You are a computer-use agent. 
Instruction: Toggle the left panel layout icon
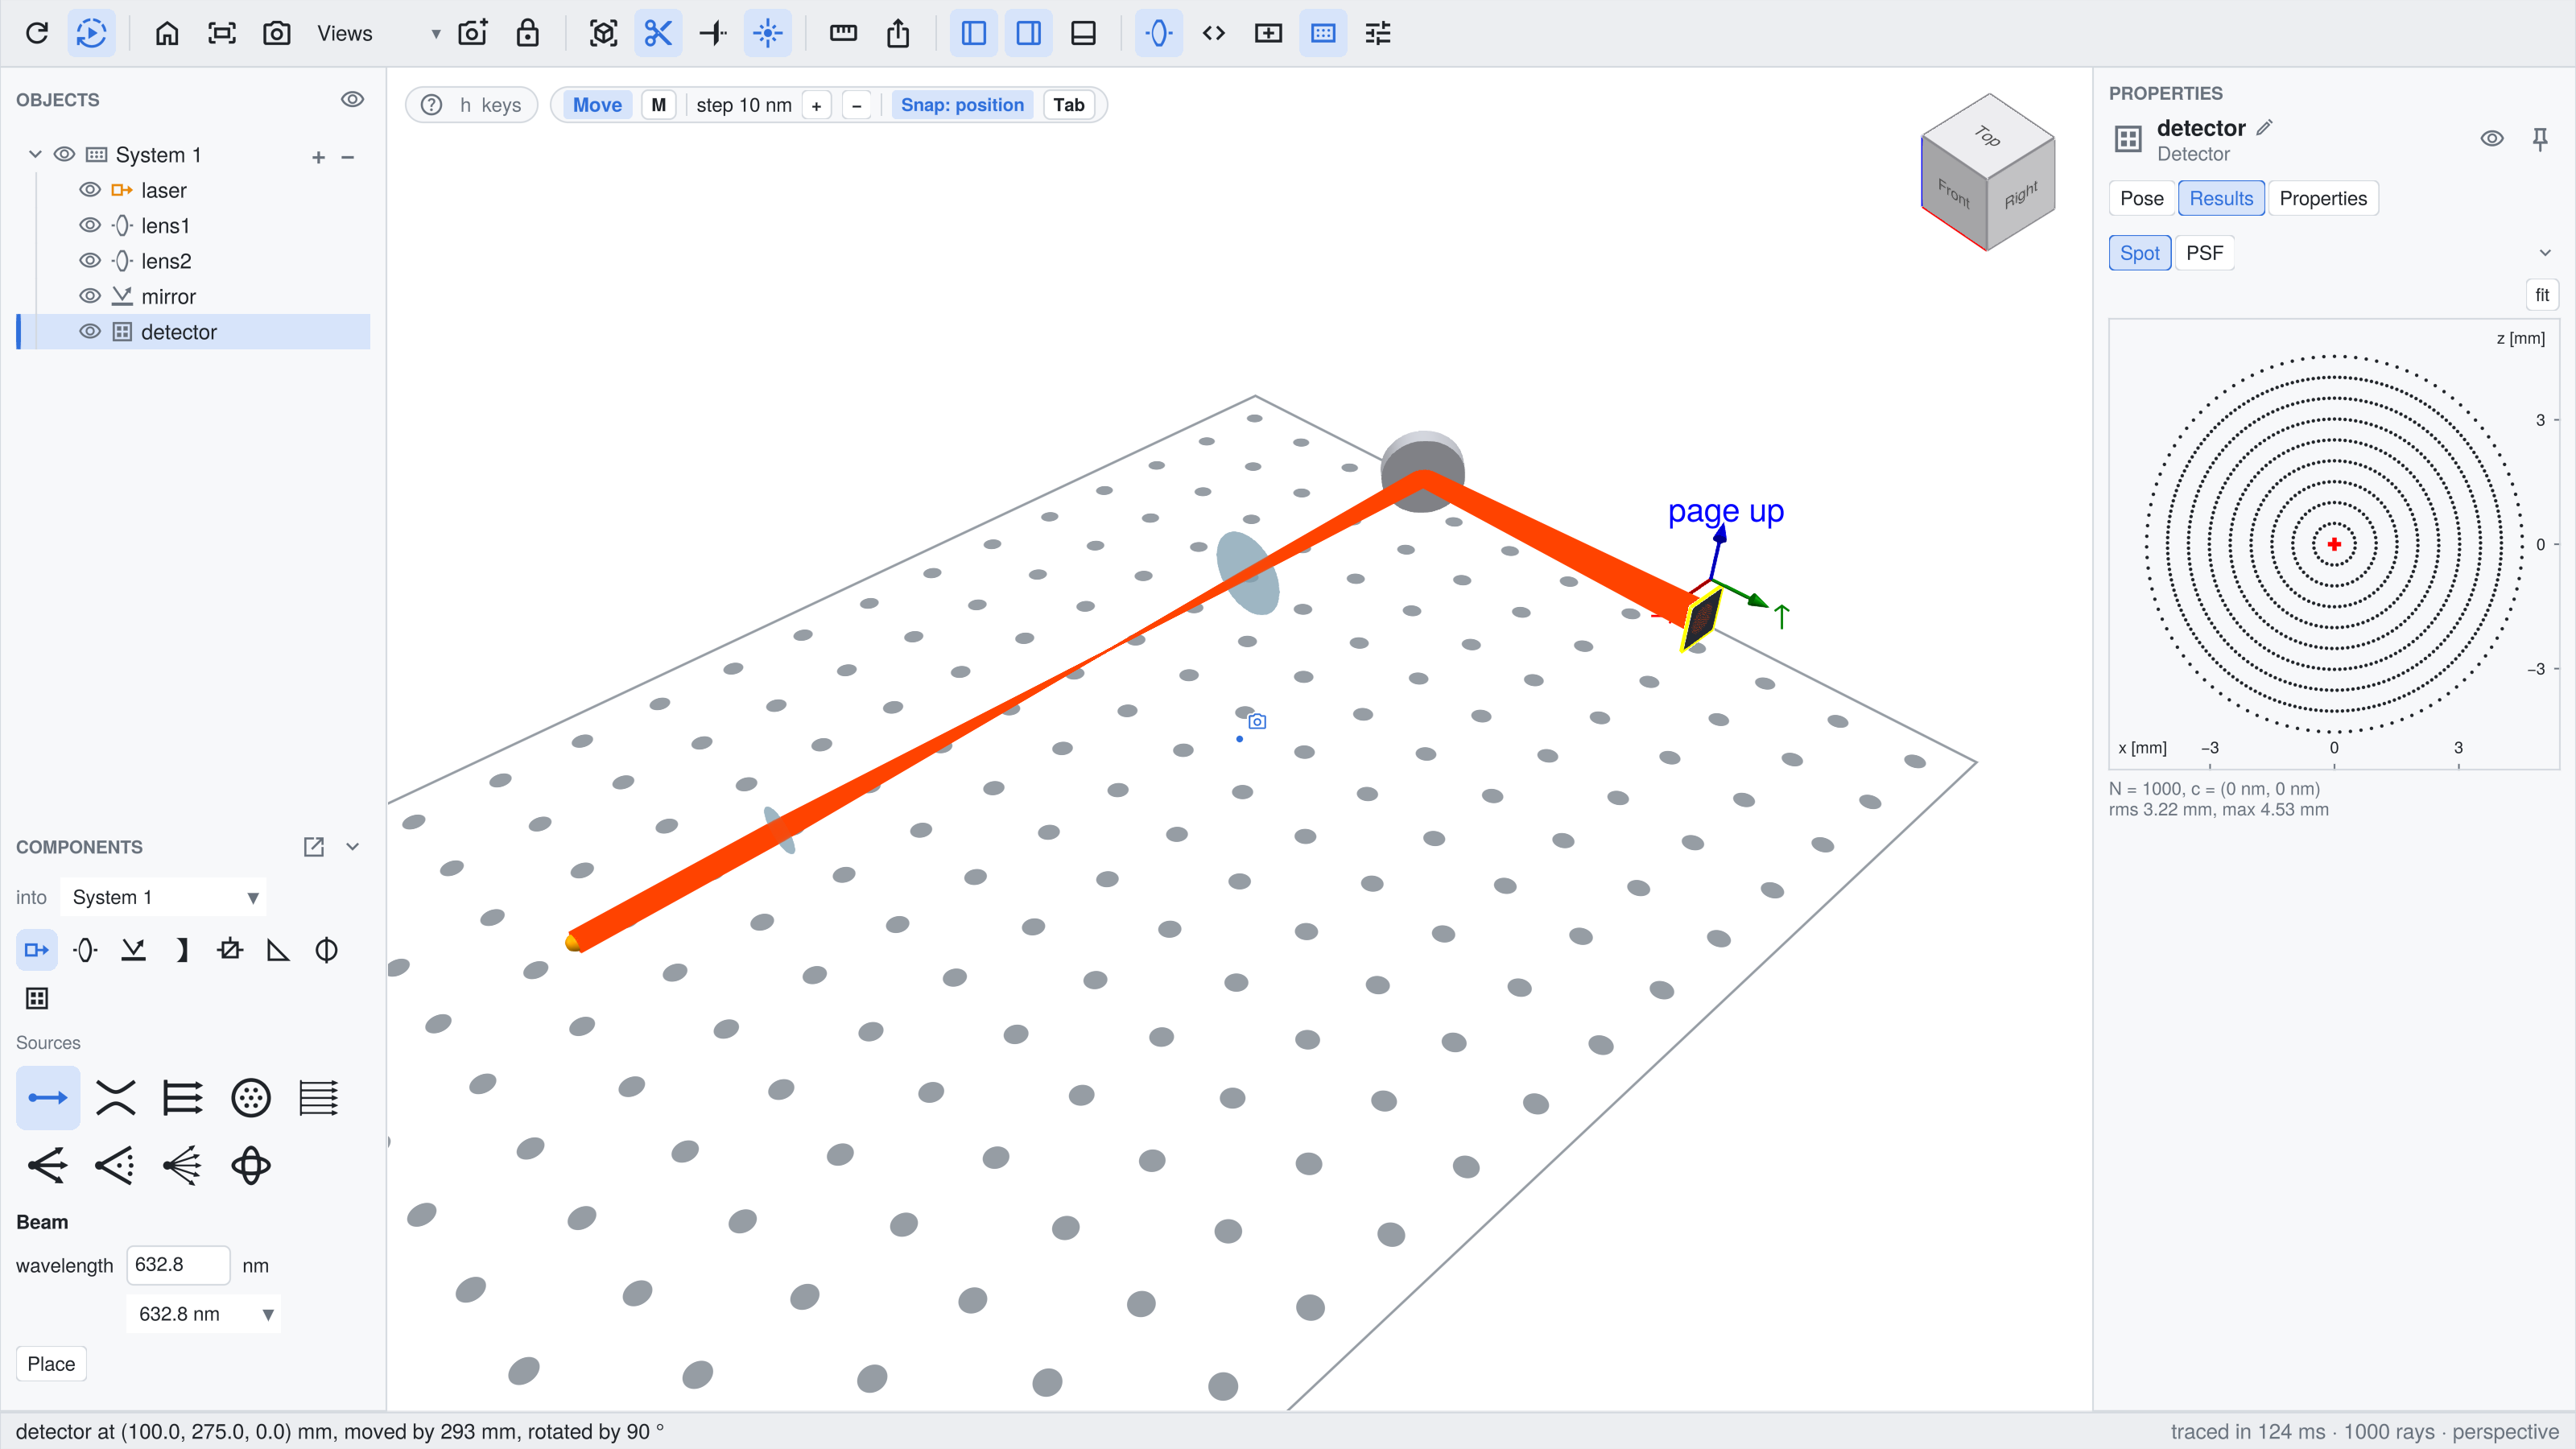pos(974,33)
